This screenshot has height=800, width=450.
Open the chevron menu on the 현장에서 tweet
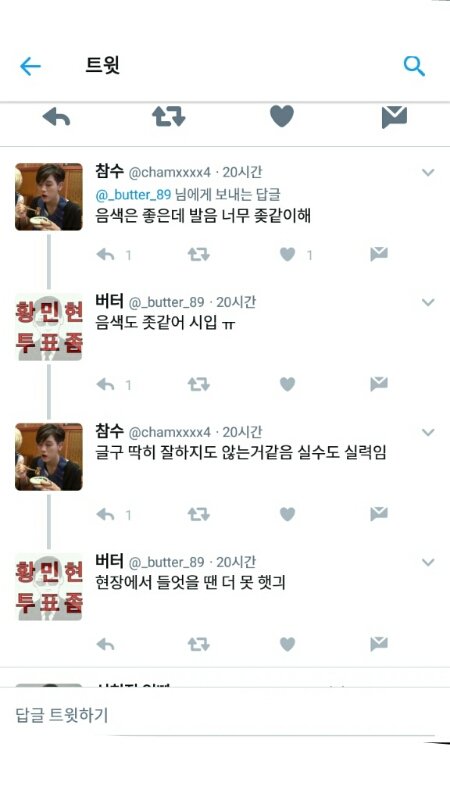(x=428, y=562)
